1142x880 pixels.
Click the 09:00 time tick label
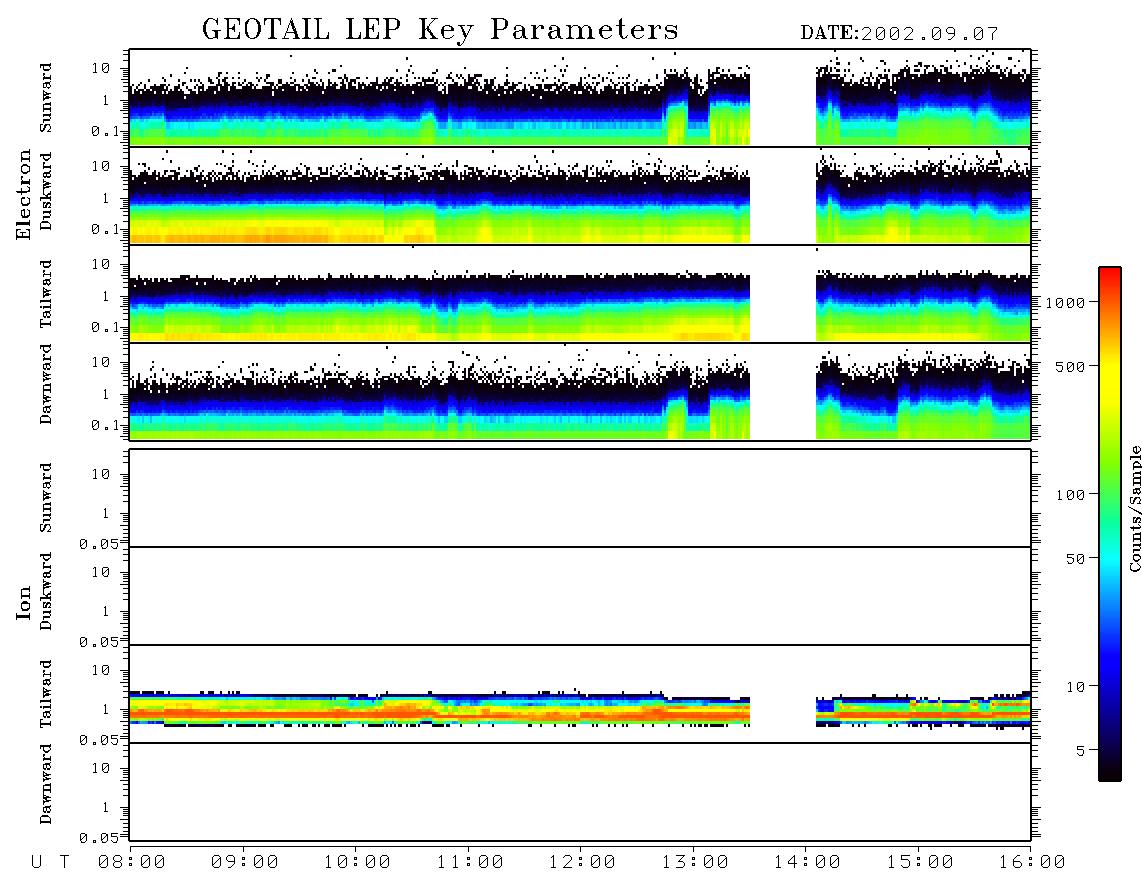tap(244, 862)
